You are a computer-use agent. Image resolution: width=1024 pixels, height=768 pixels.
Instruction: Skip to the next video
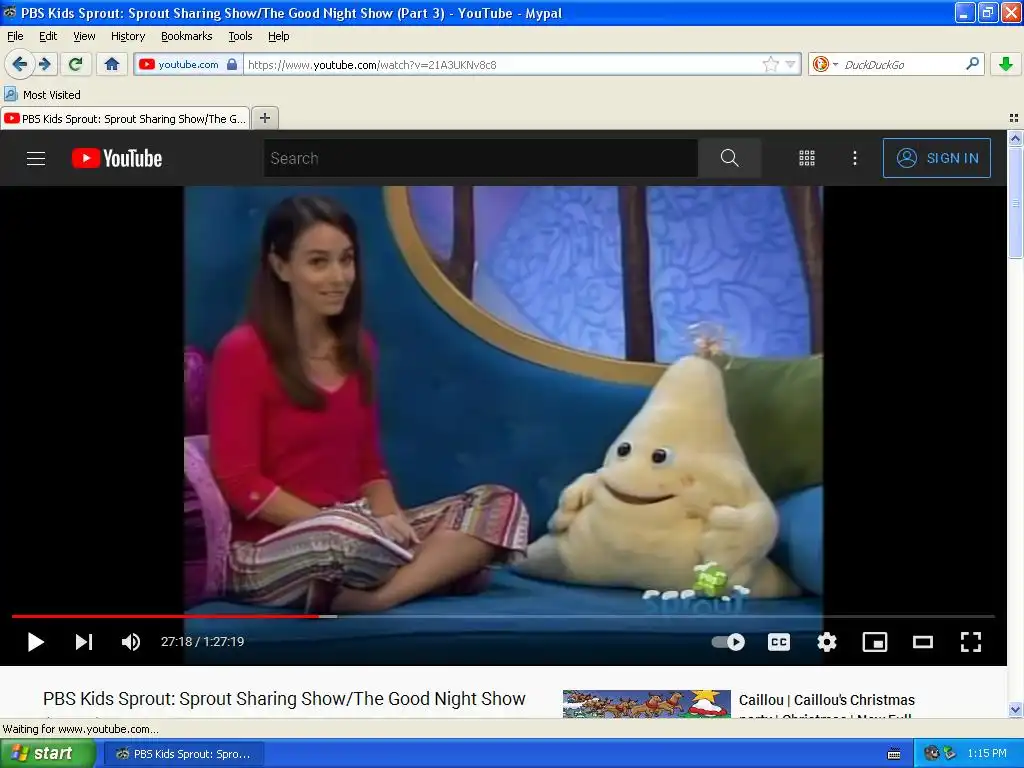84,642
